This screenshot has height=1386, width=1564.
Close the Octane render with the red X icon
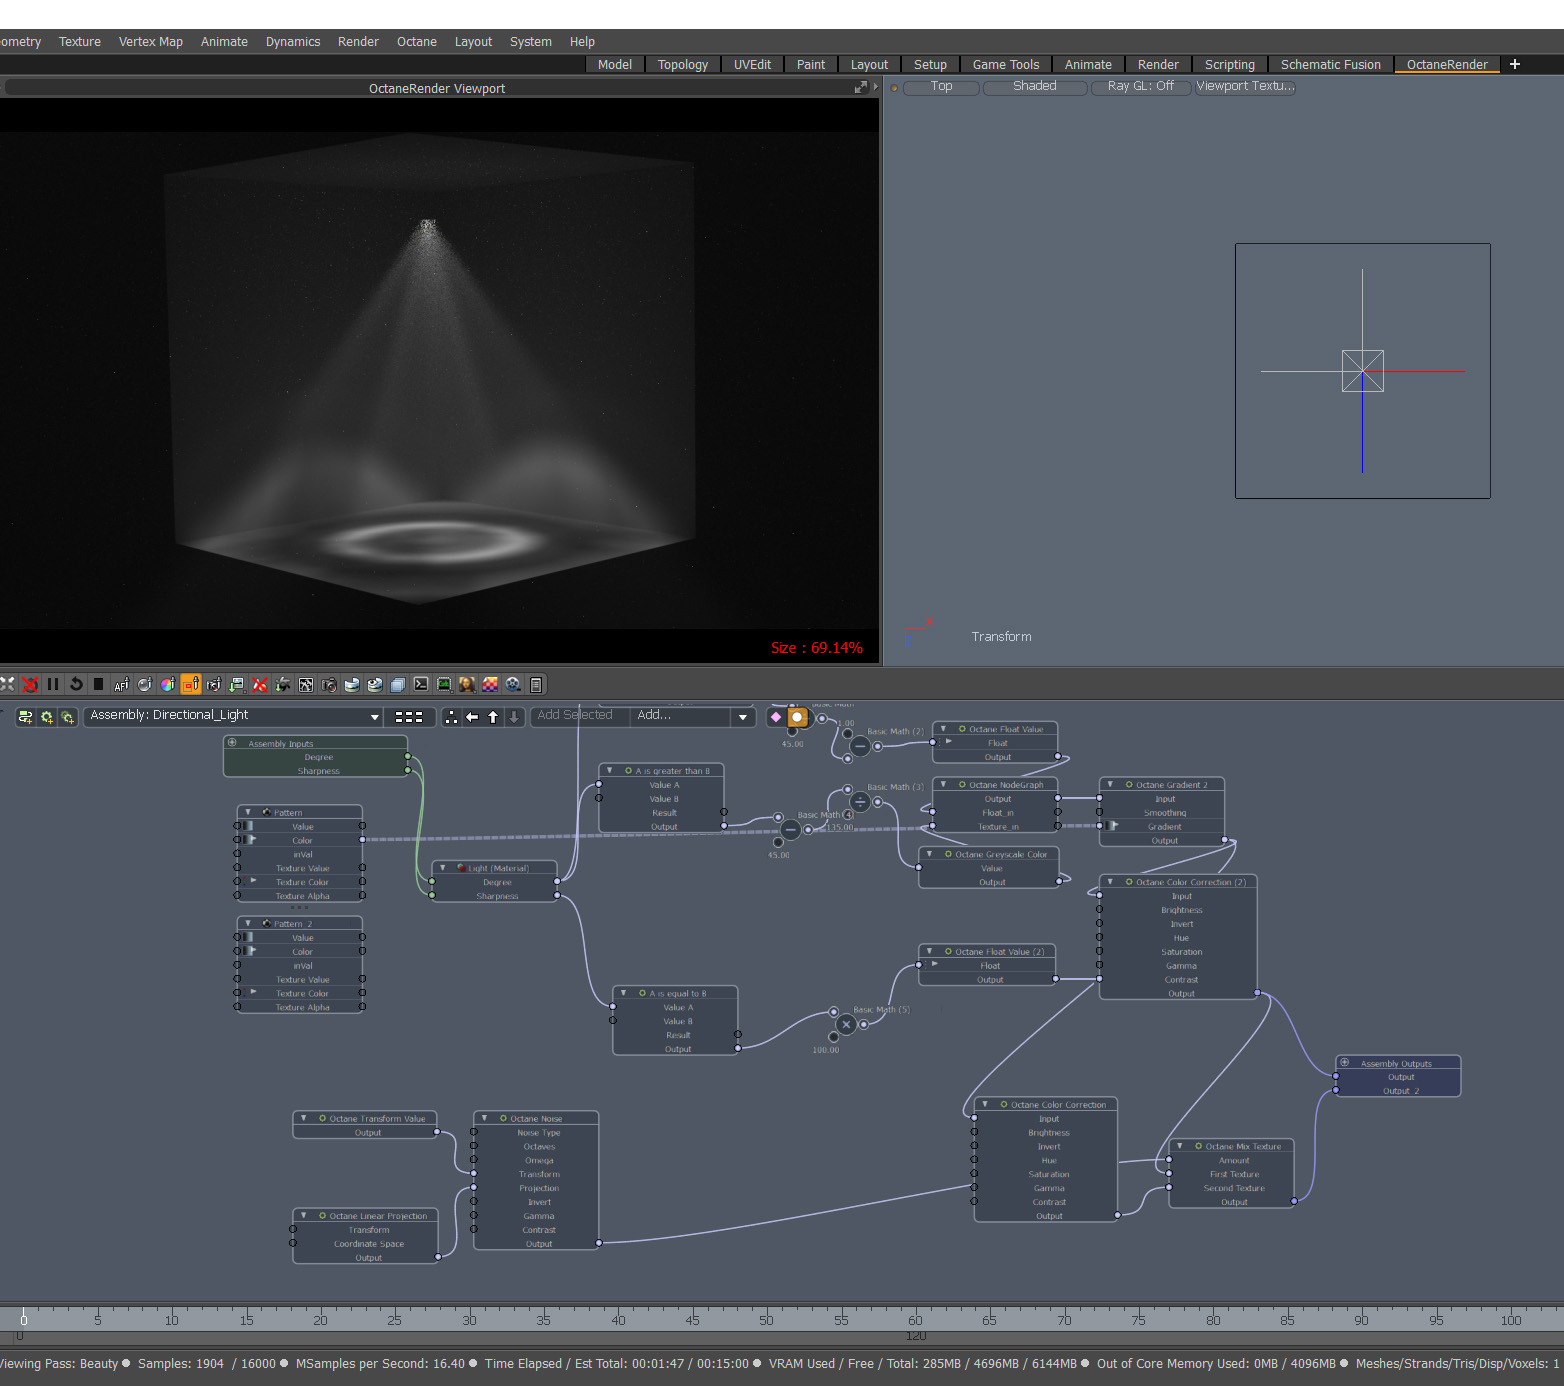coord(30,685)
